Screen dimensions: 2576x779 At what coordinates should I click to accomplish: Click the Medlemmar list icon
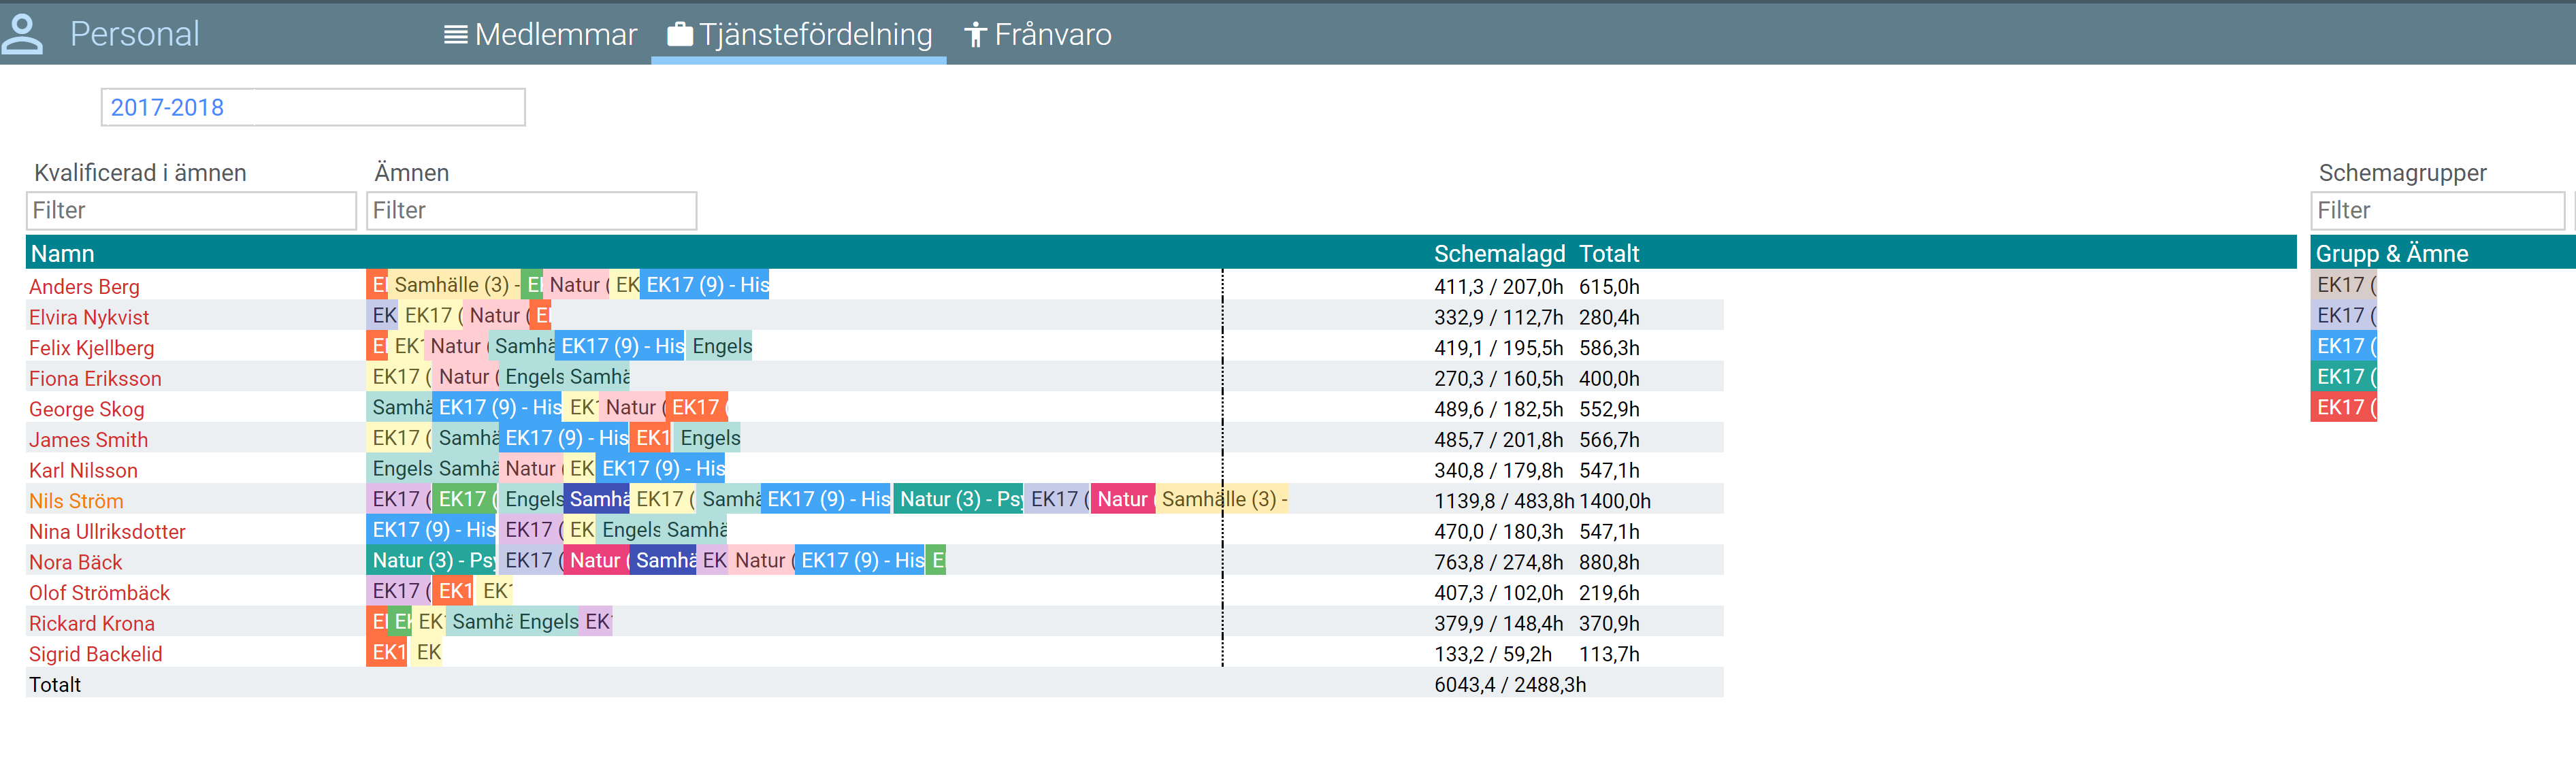tap(455, 35)
